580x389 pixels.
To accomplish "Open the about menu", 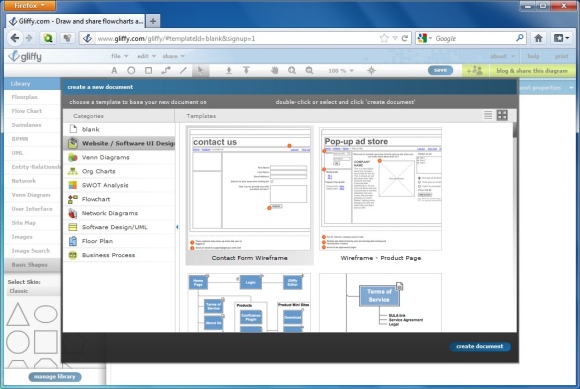I will (502, 56).
